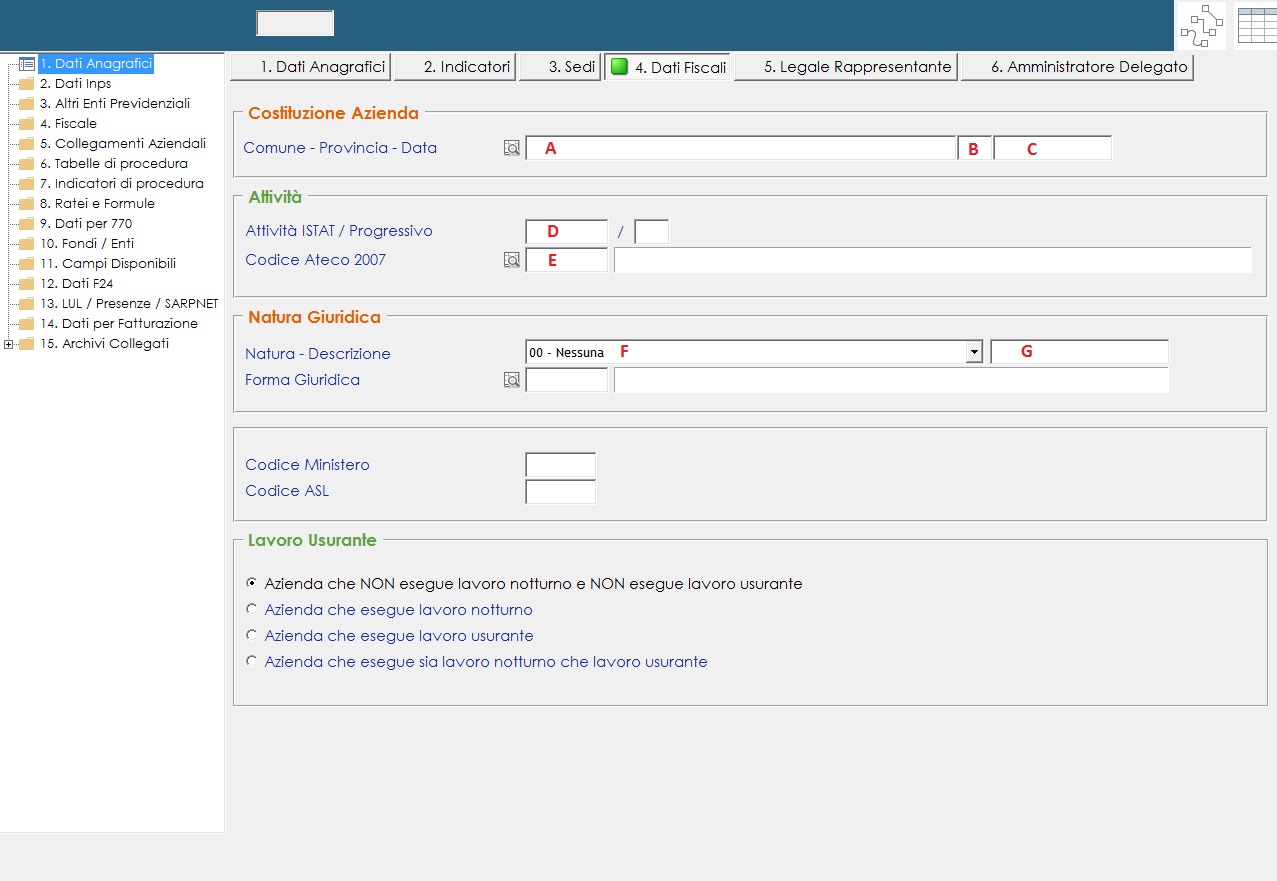The image size is (1277, 881).
Task: Click folder icon beside 2. Dati Inps
Action: [26, 84]
